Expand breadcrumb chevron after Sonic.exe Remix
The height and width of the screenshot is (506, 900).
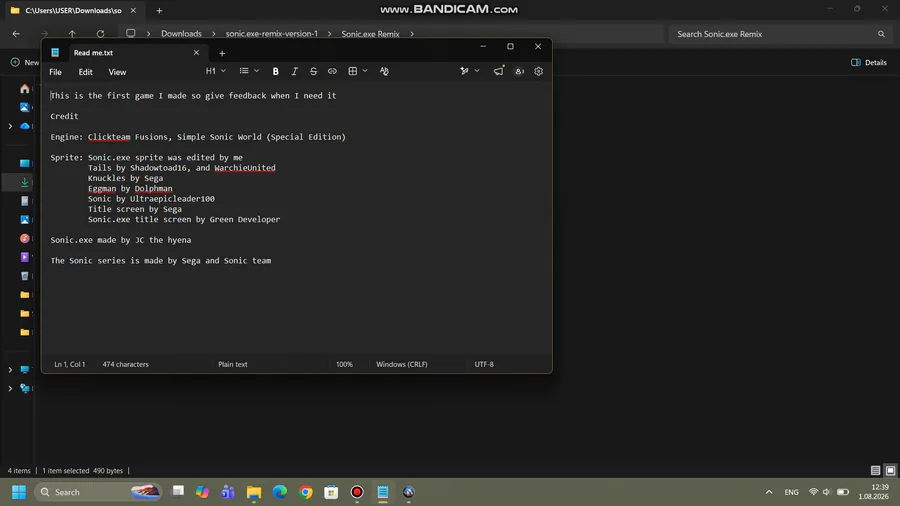click(412, 34)
